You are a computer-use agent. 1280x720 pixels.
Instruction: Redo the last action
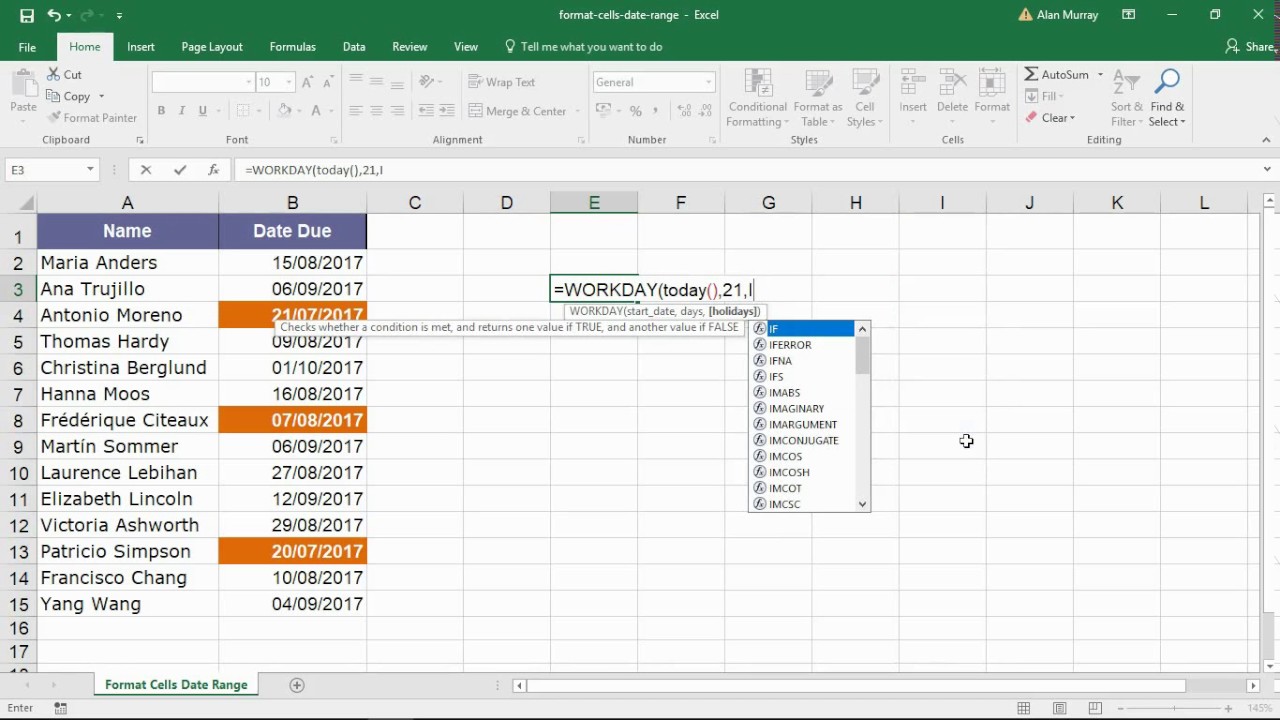click(89, 15)
